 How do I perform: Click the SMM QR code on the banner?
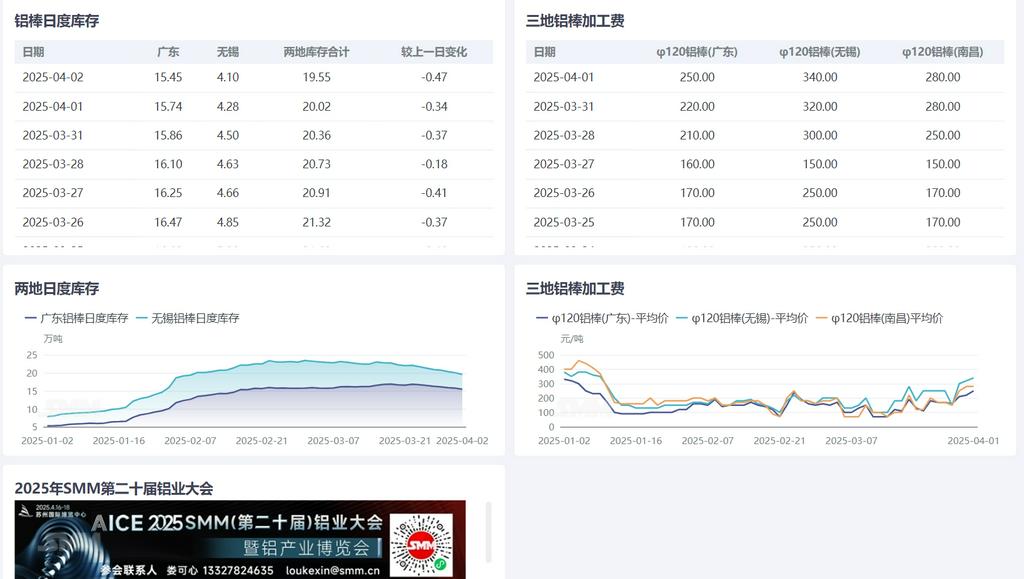(427, 544)
